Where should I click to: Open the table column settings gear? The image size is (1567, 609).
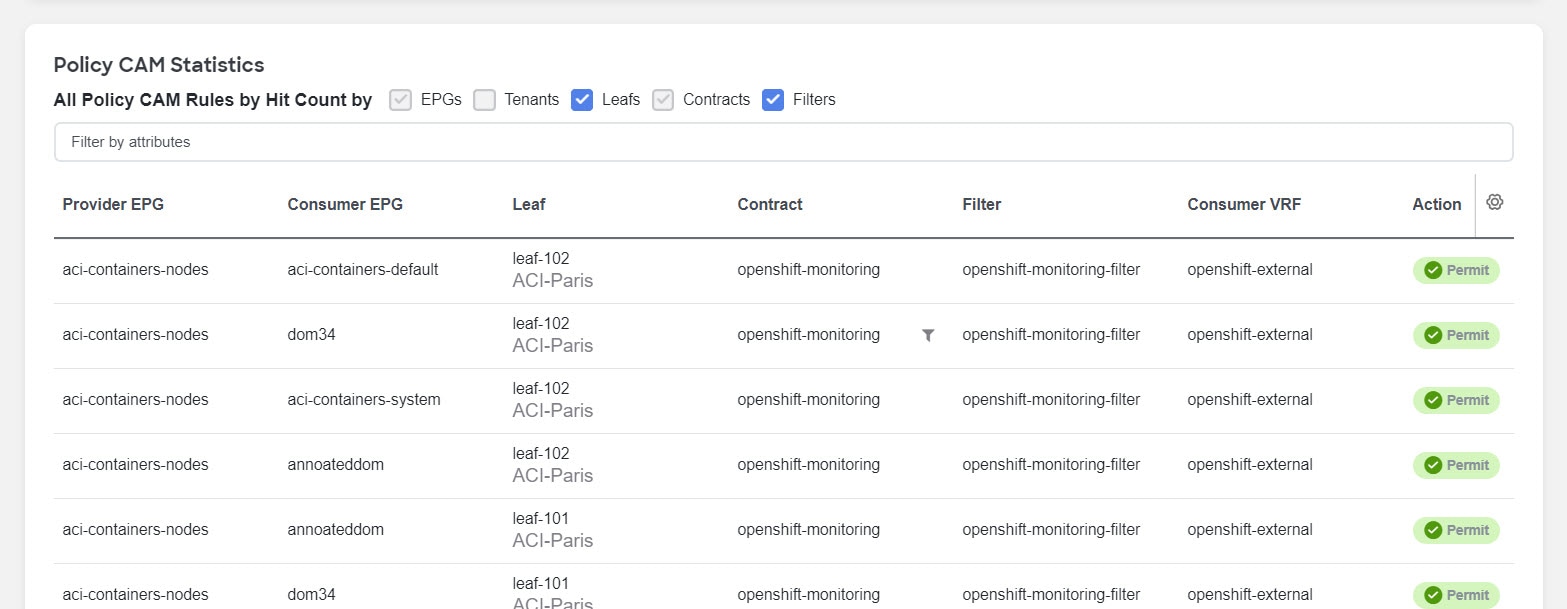1494,202
